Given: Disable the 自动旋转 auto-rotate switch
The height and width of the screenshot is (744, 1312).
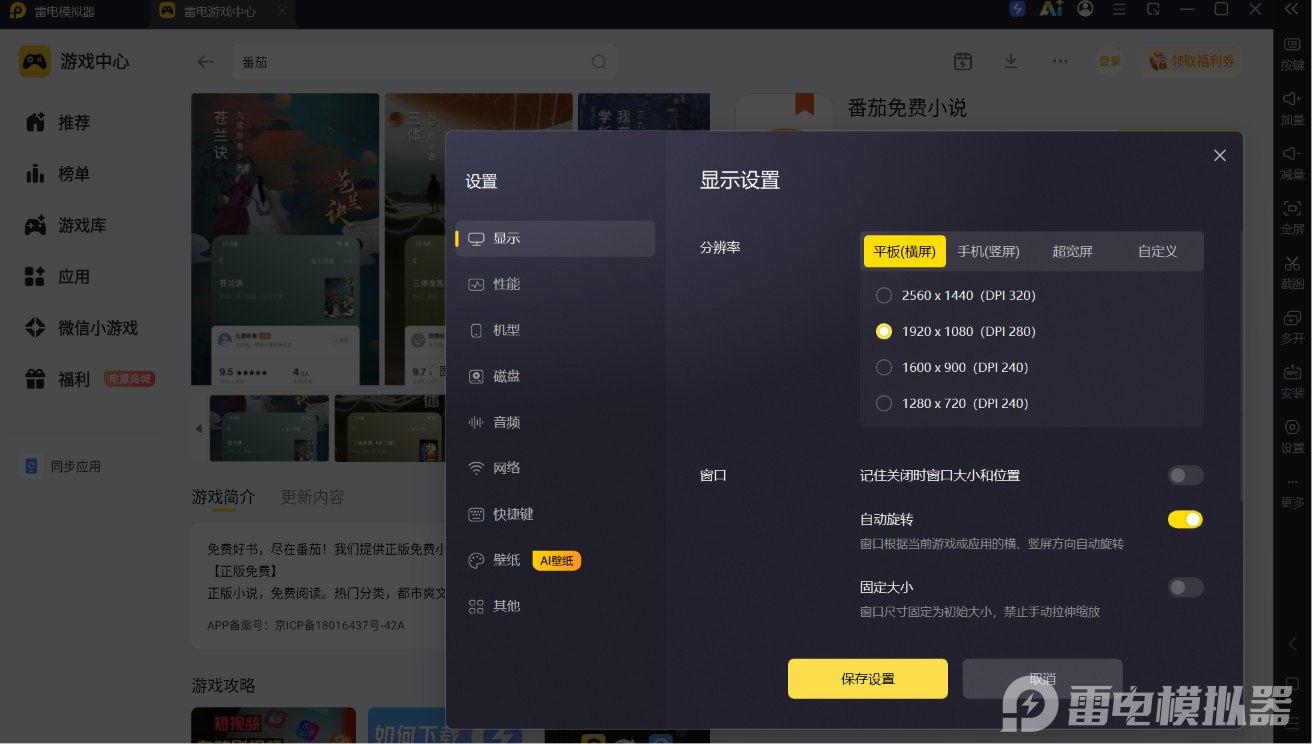Looking at the screenshot, I should point(1185,520).
